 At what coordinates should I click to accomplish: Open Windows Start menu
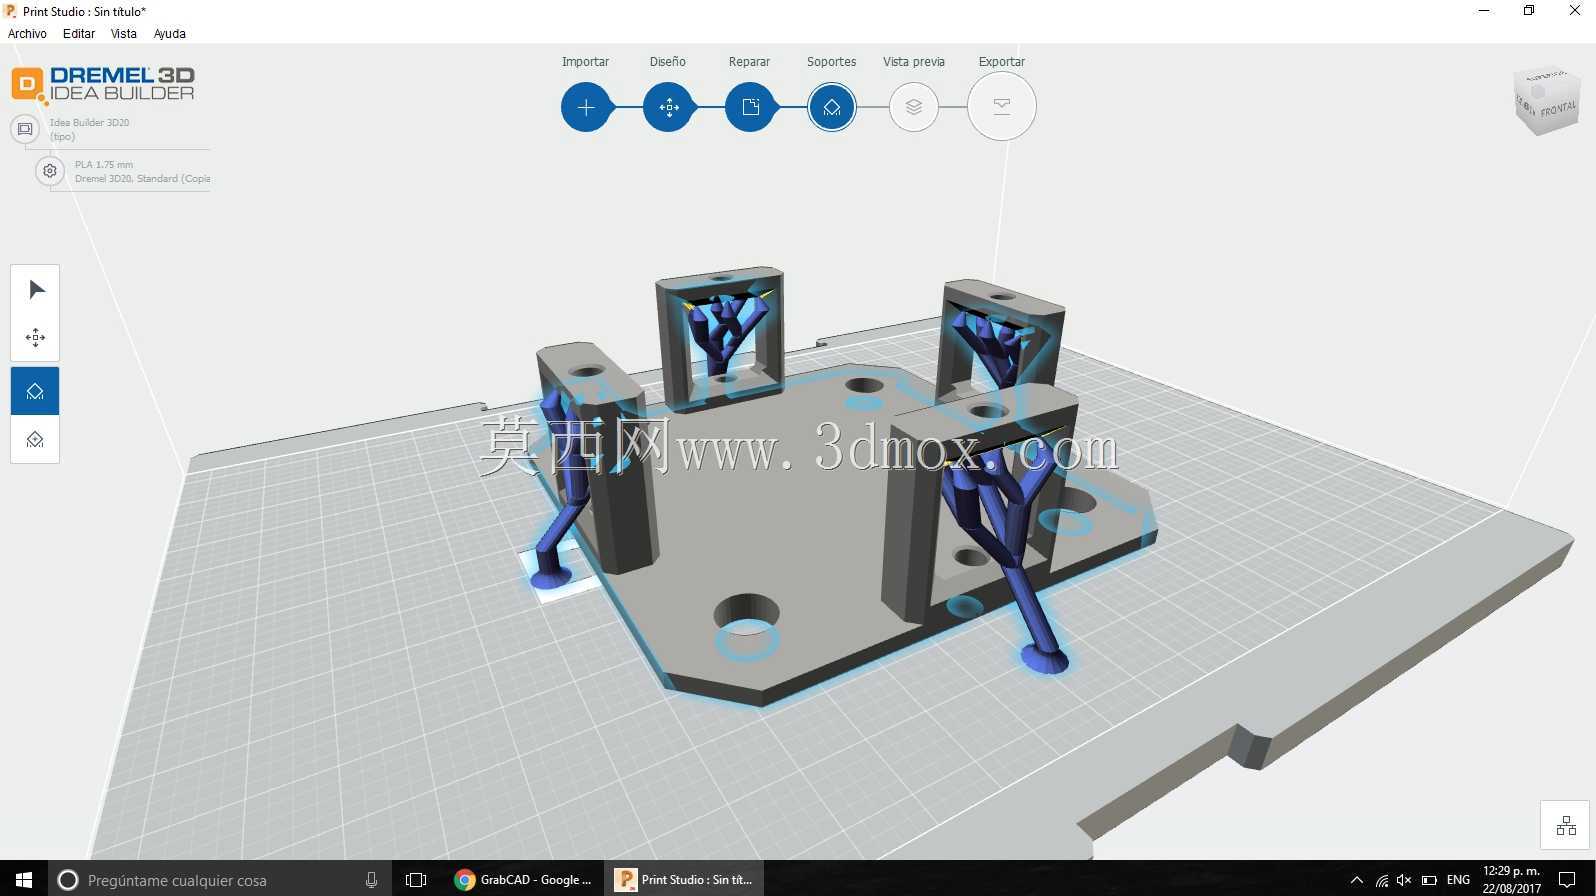[x=24, y=879]
